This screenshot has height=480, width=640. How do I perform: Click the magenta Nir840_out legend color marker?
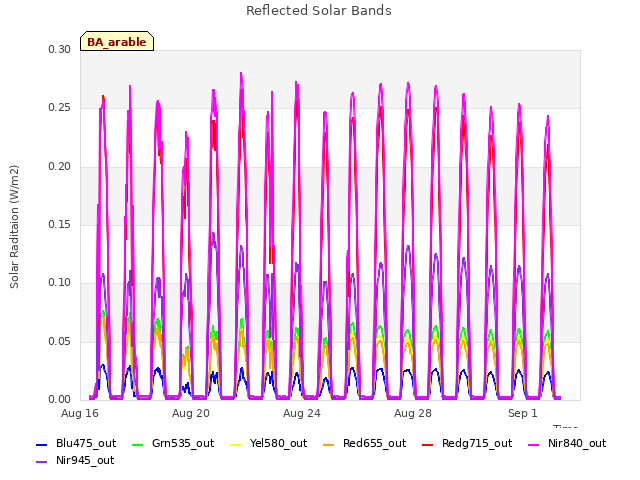pos(534,444)
